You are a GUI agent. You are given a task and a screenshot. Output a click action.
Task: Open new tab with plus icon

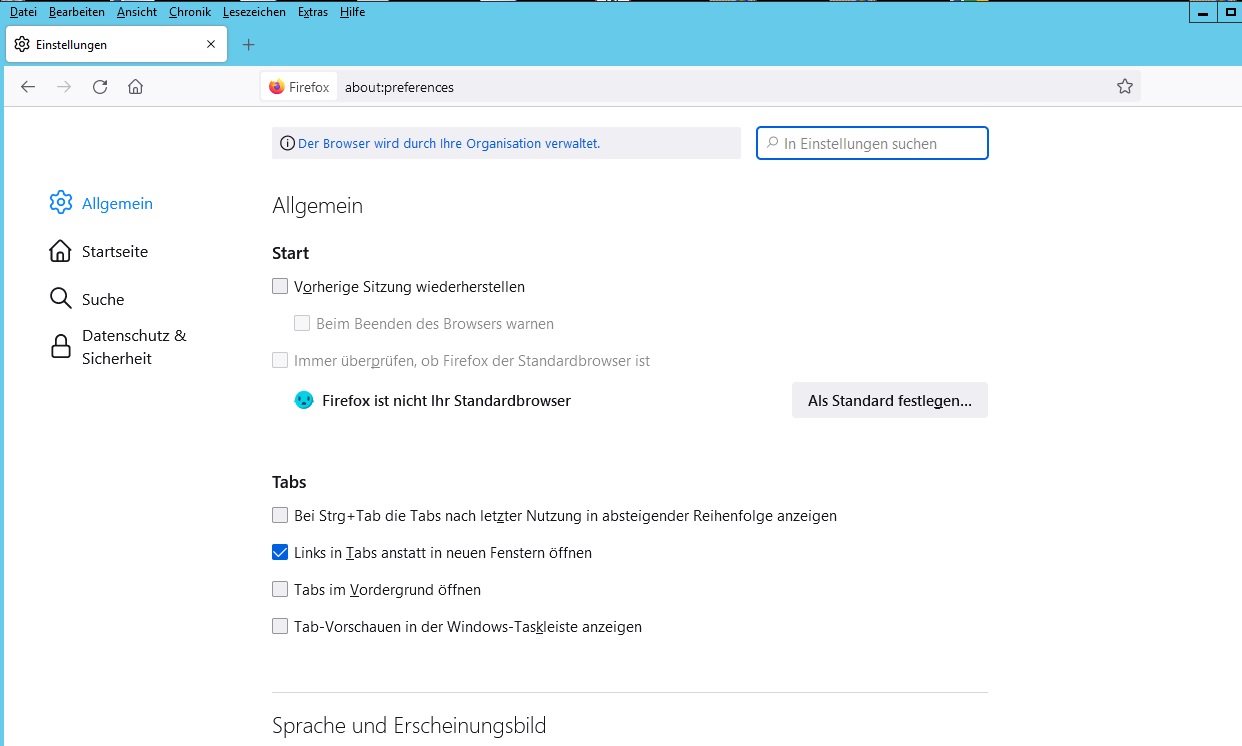pyautogui.click(x=249, y=45)
